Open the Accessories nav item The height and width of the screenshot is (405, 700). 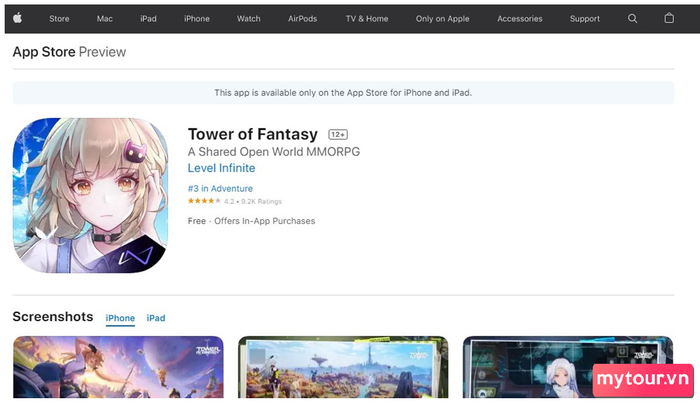tap(520, 19)
